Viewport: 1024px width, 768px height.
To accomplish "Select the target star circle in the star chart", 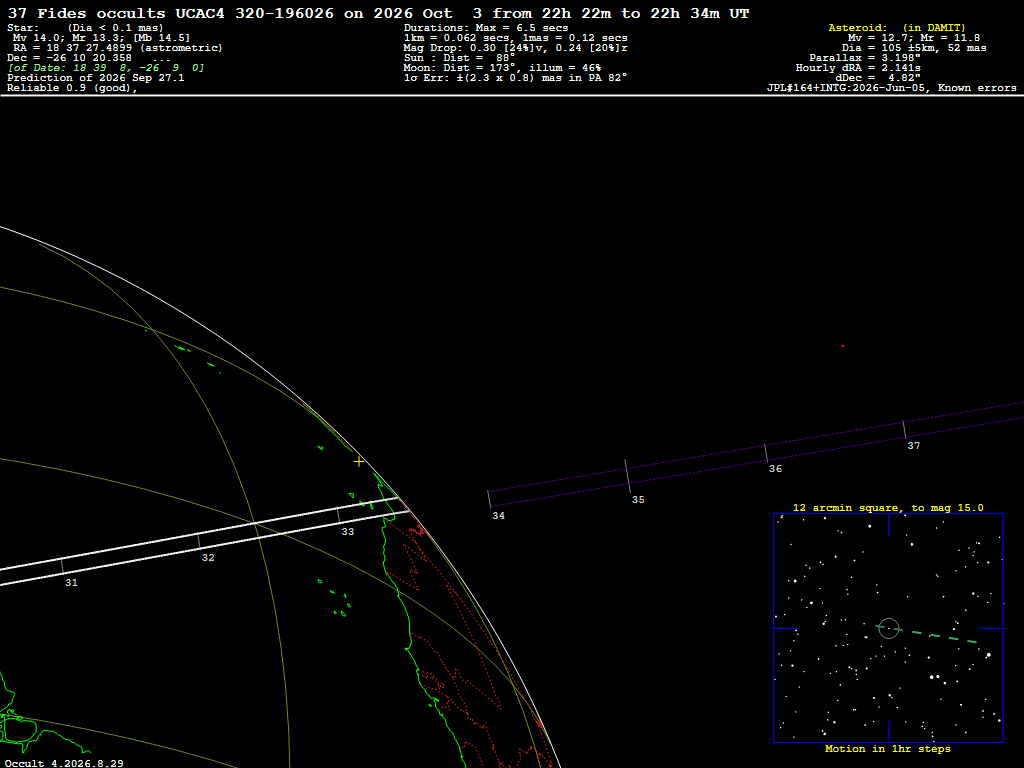I will point(889,628).
